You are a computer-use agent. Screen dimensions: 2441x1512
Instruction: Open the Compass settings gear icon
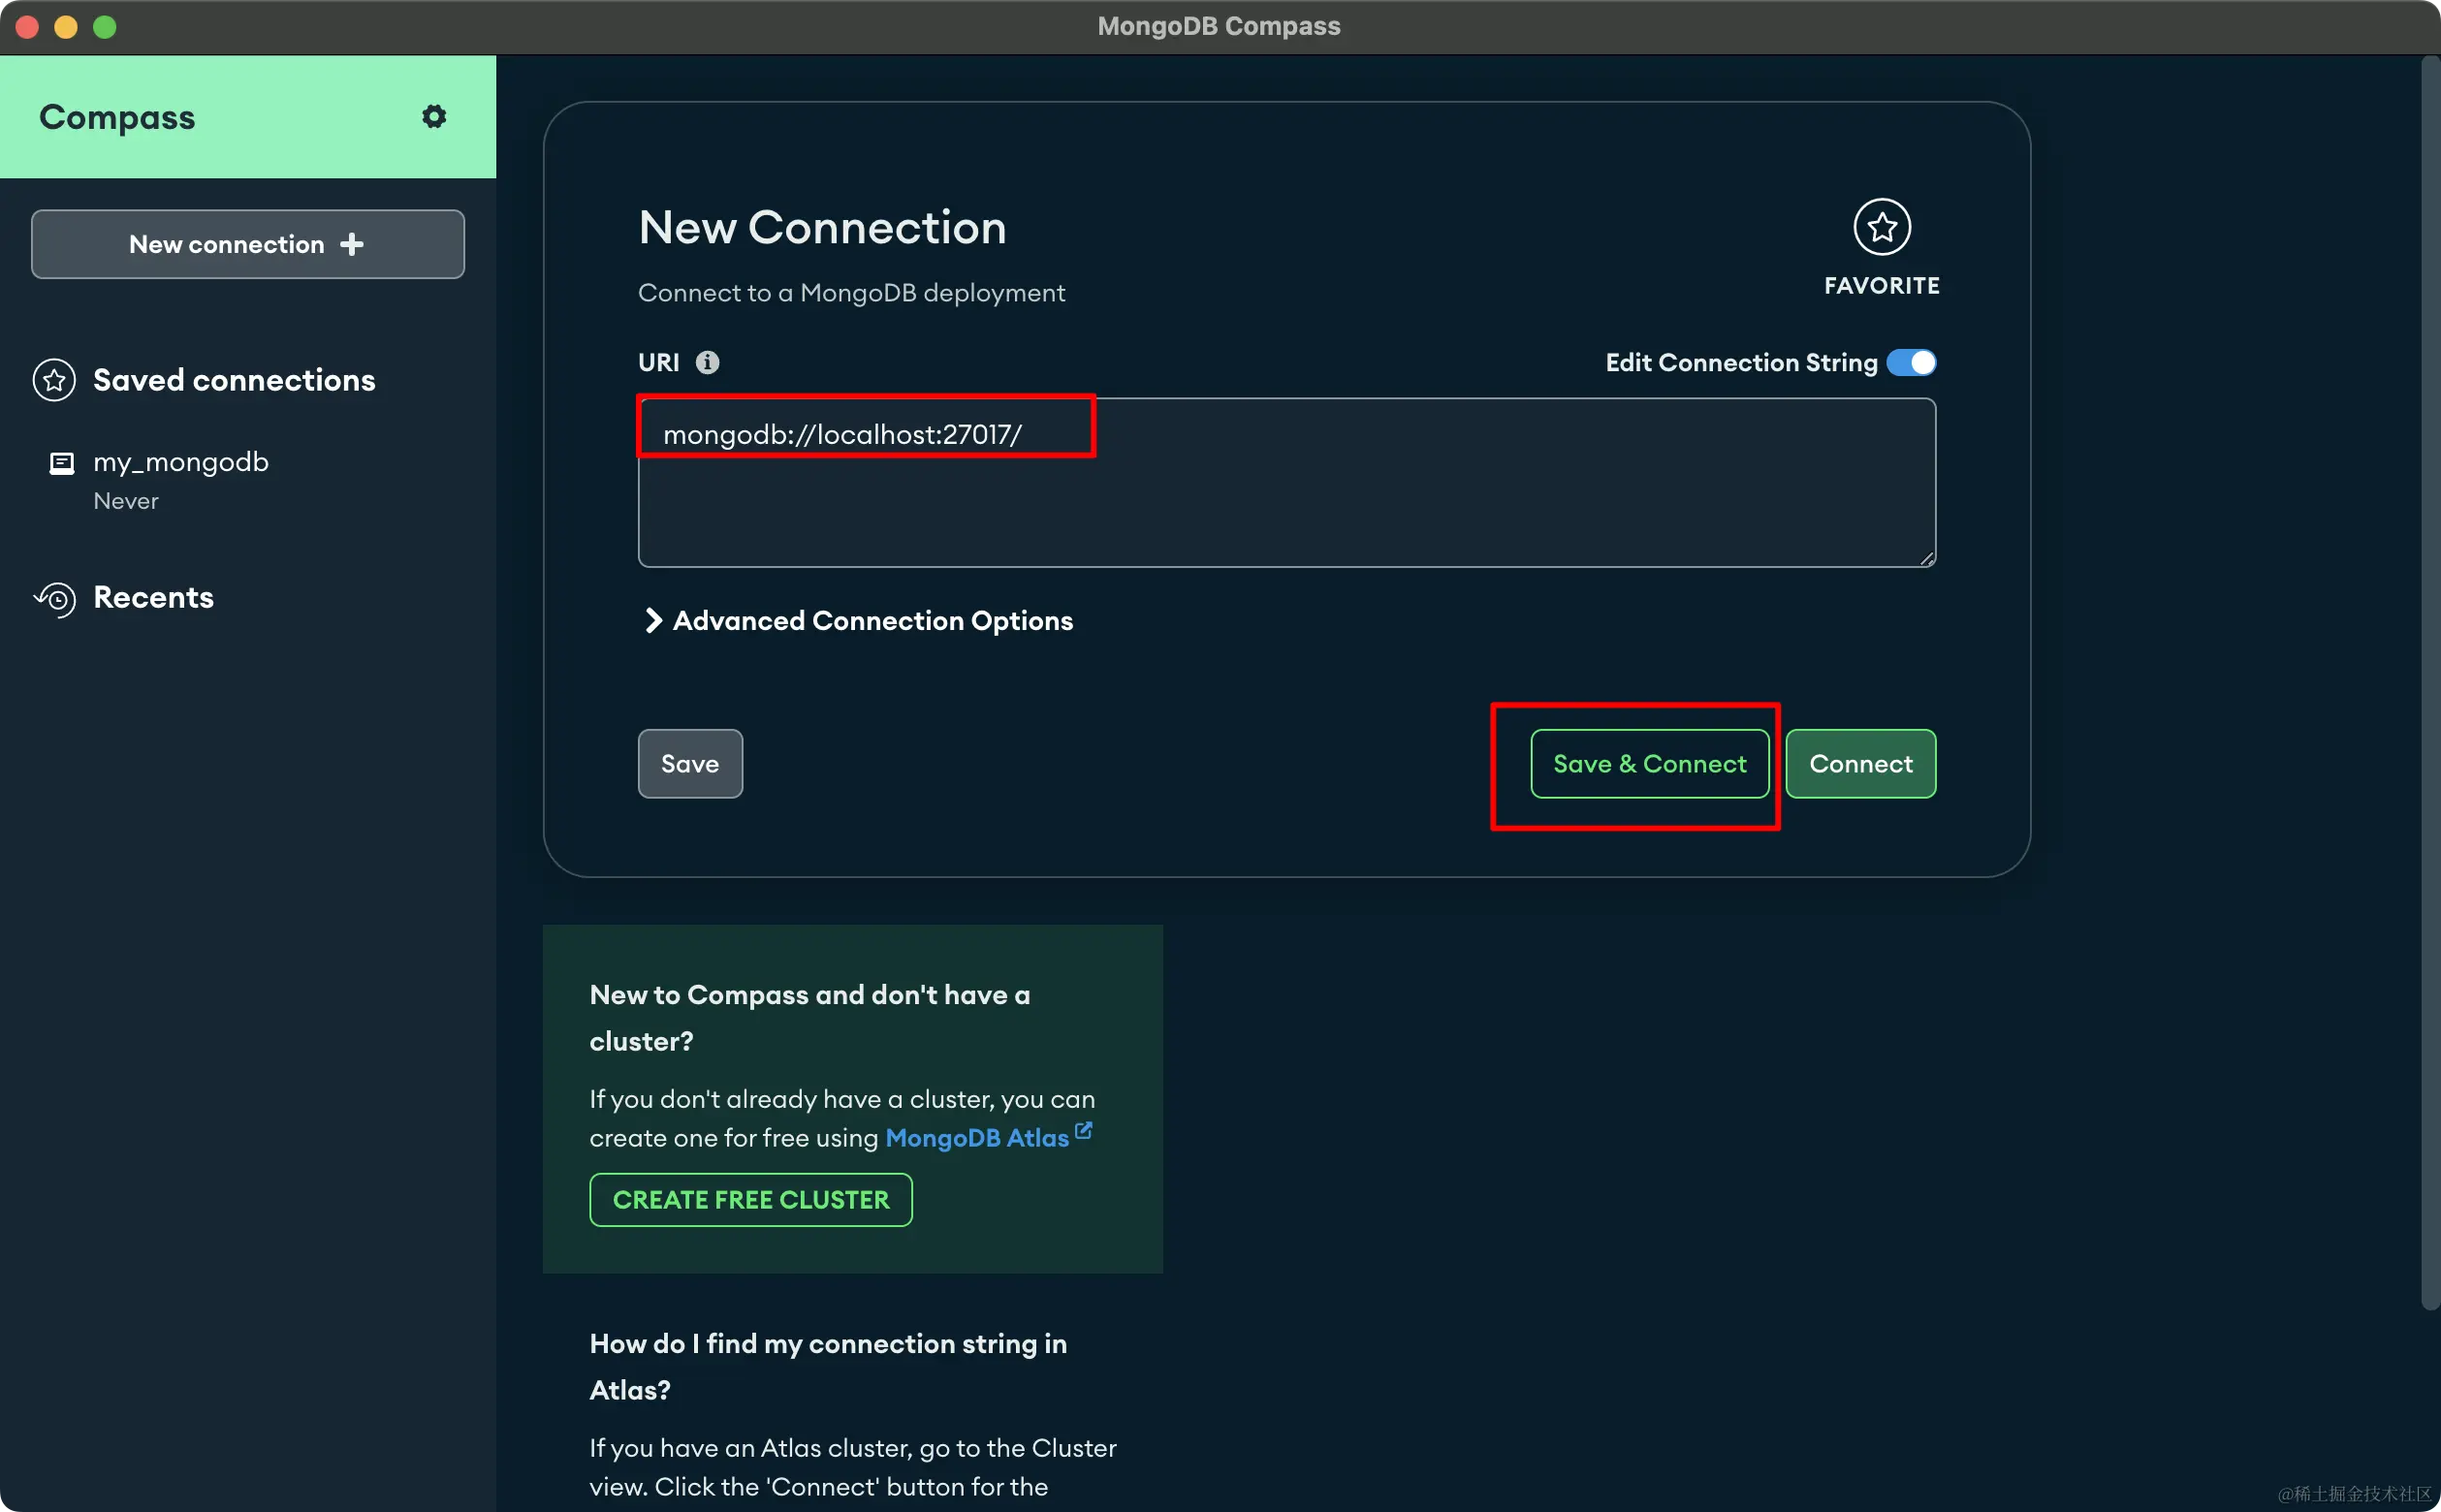point(434,117)
